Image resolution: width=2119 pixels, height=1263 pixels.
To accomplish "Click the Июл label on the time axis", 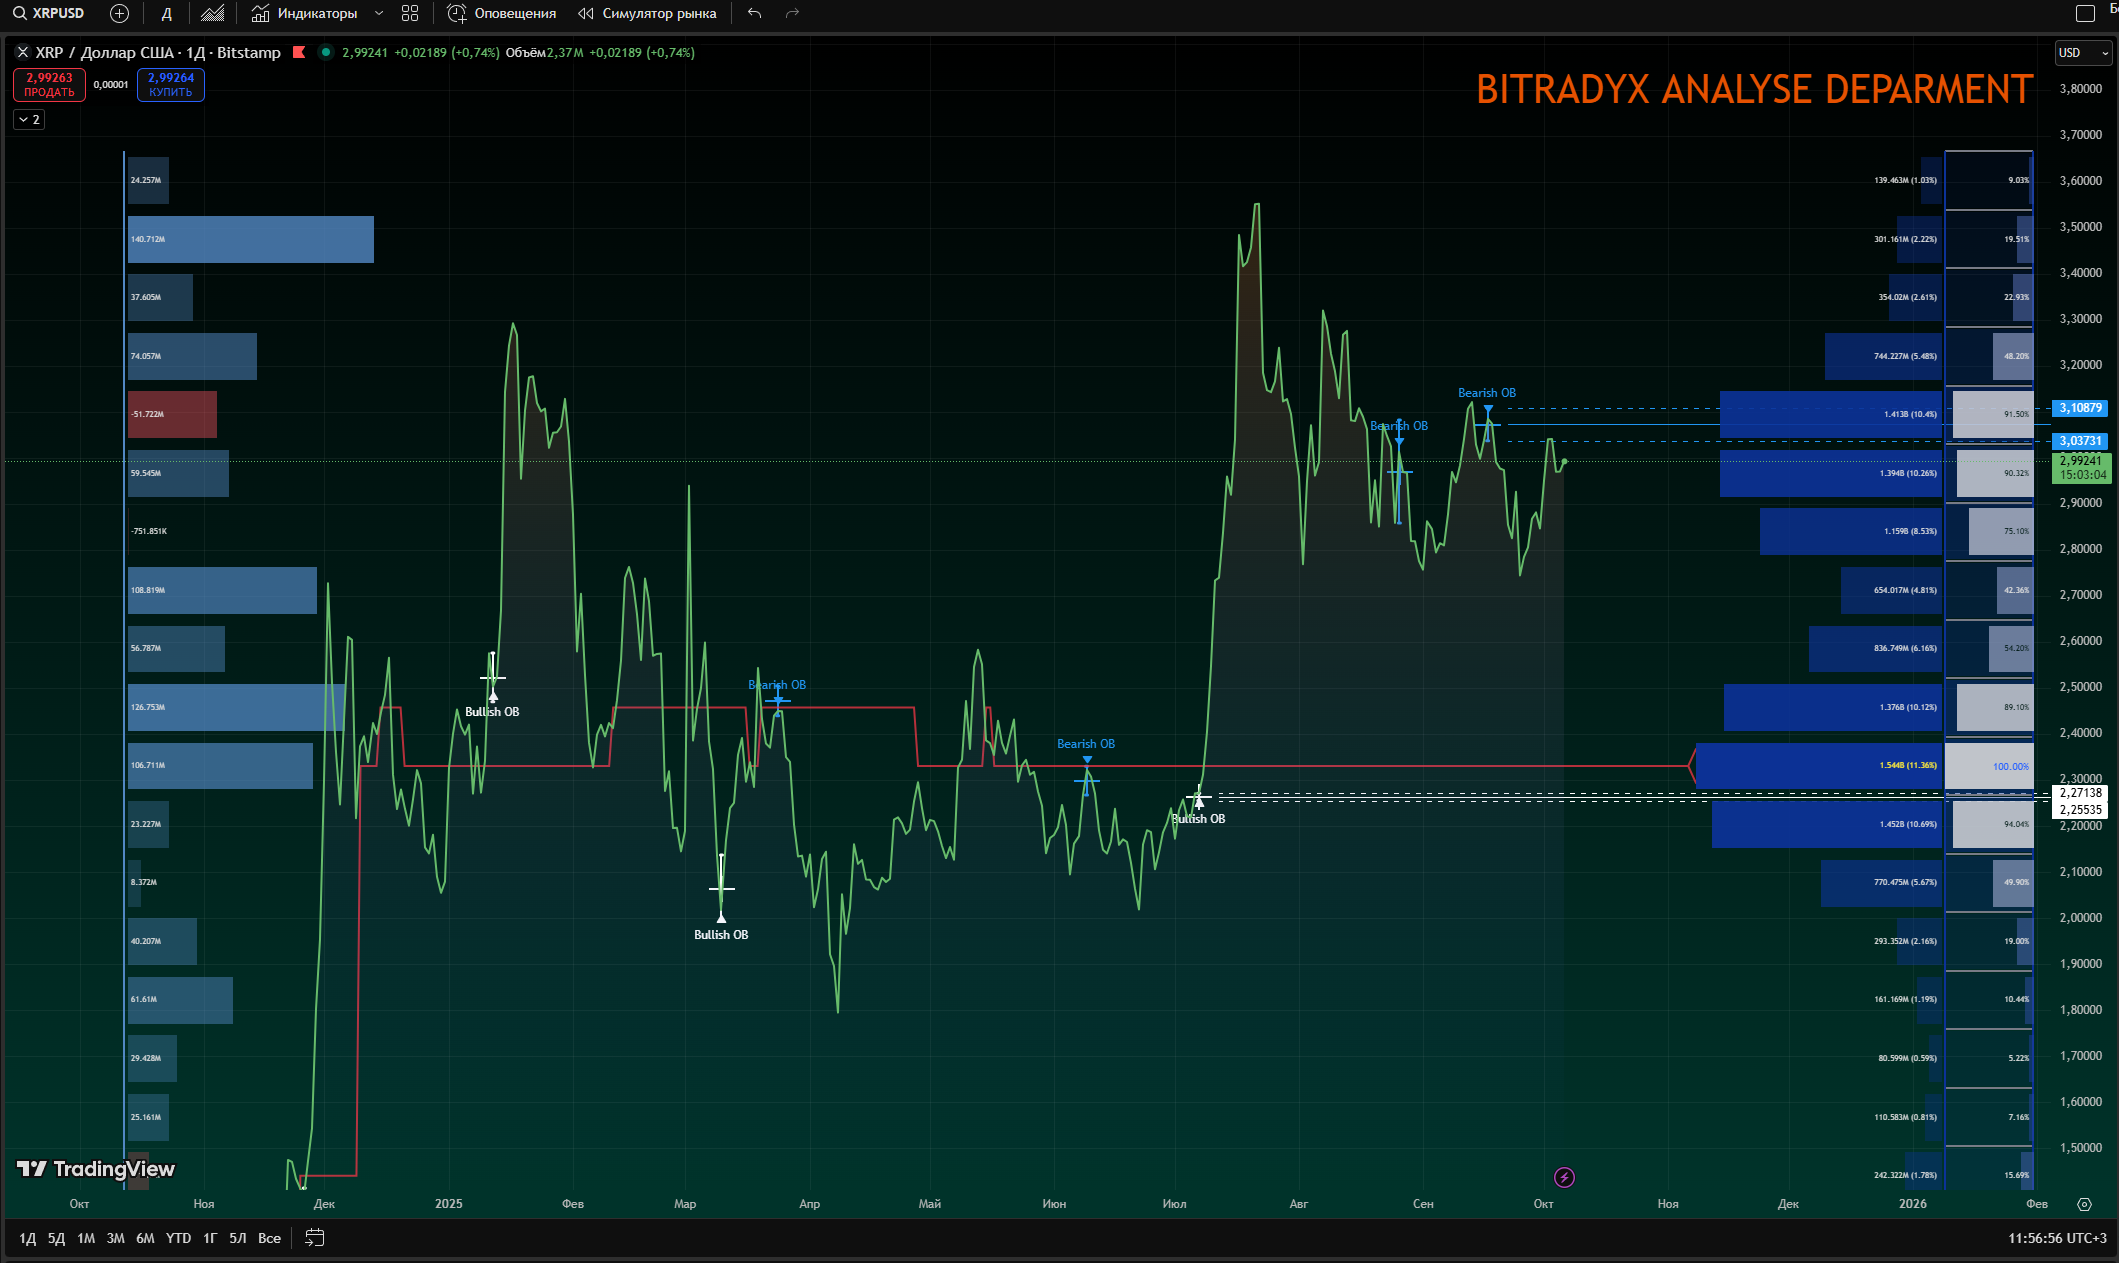I will [x=1175, y=1204].
